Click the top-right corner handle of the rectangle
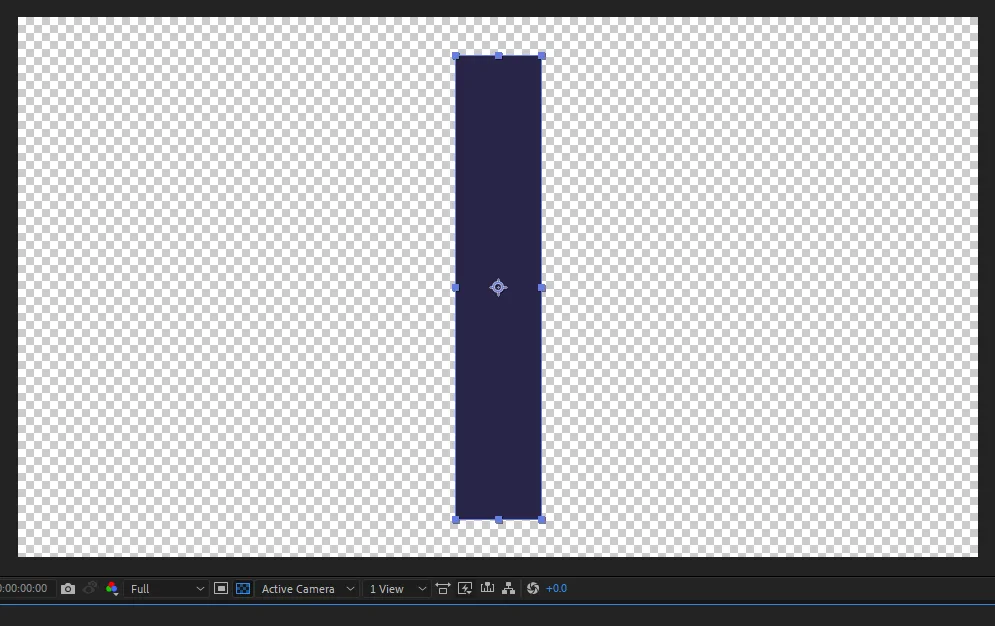 542,56
